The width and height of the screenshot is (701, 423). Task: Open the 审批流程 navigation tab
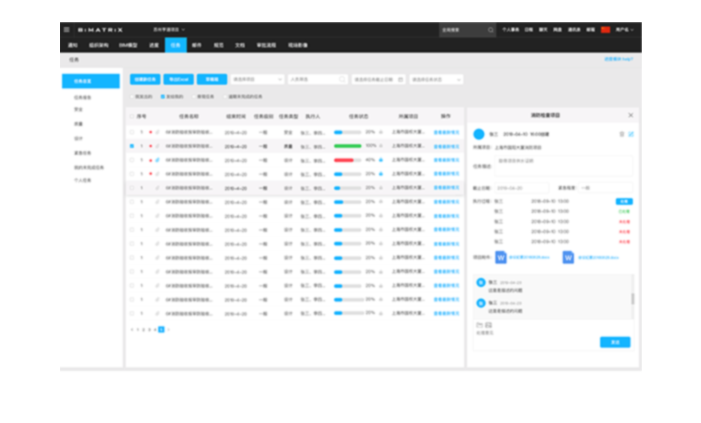coord(266,45)
